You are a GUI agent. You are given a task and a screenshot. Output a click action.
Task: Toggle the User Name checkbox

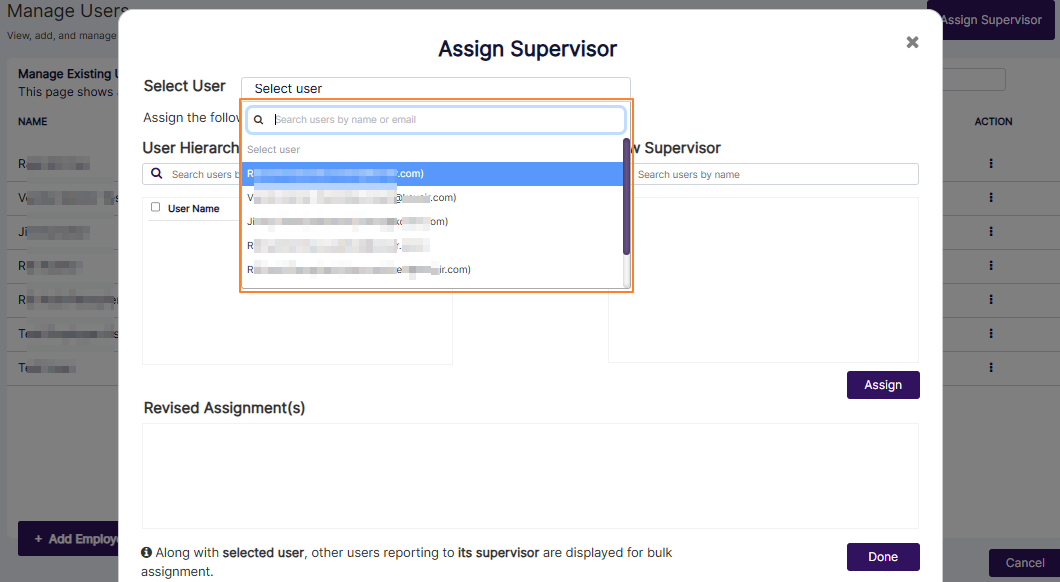tap(153, 207)
